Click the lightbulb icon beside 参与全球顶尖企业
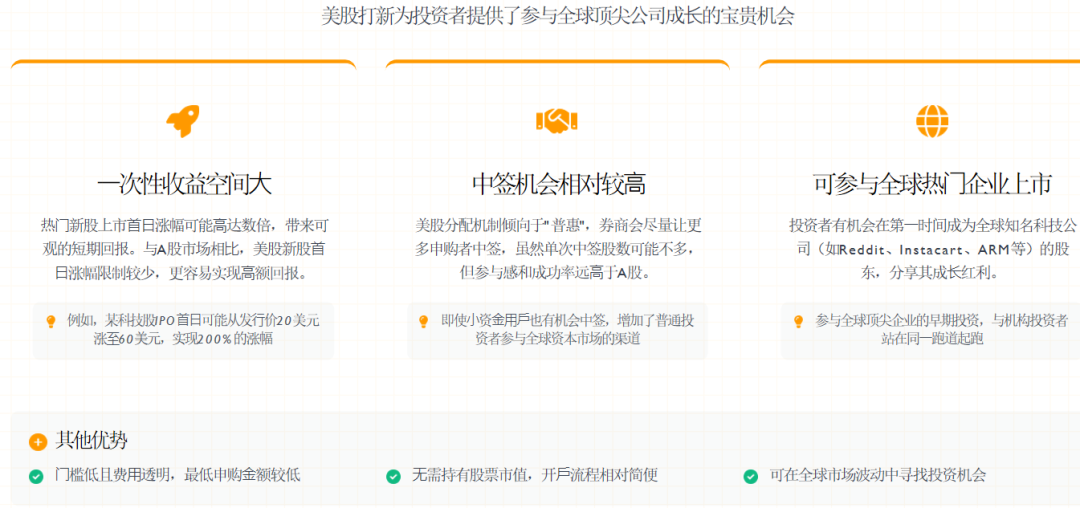 pos(799,321)
